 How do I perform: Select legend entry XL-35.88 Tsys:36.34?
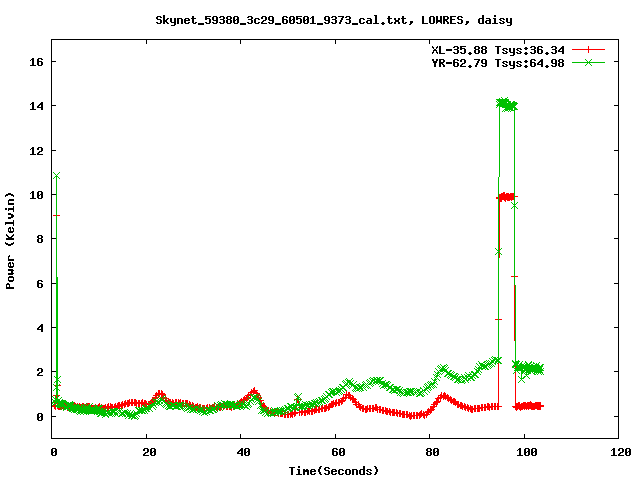(x=498, y=50)
